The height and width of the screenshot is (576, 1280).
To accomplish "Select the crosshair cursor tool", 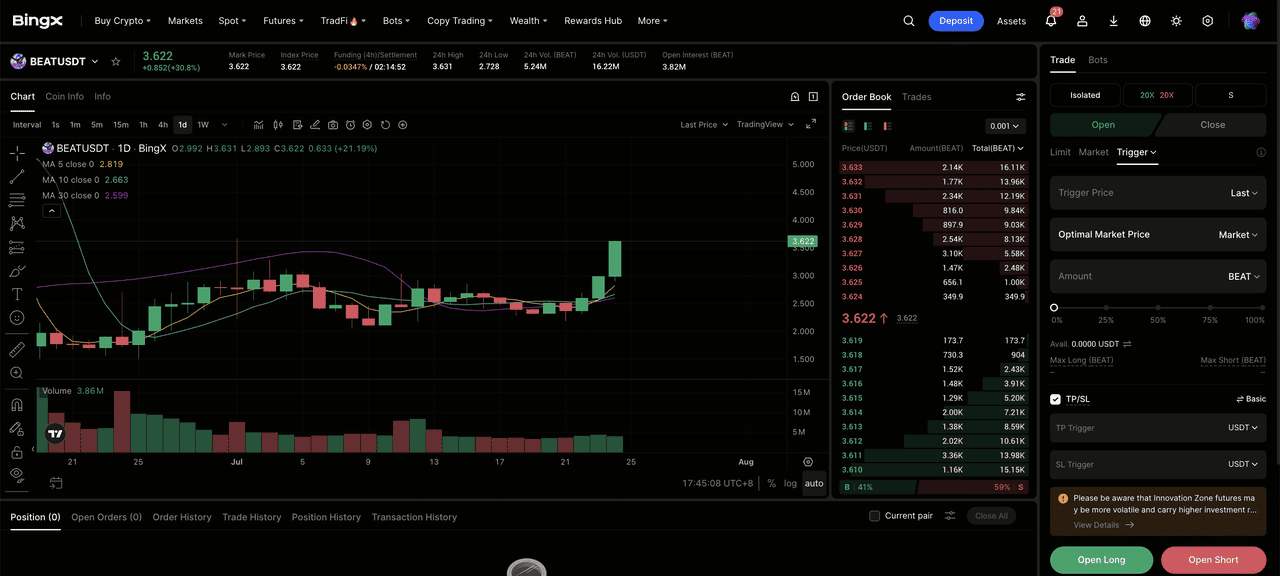I will click(17, 153).
